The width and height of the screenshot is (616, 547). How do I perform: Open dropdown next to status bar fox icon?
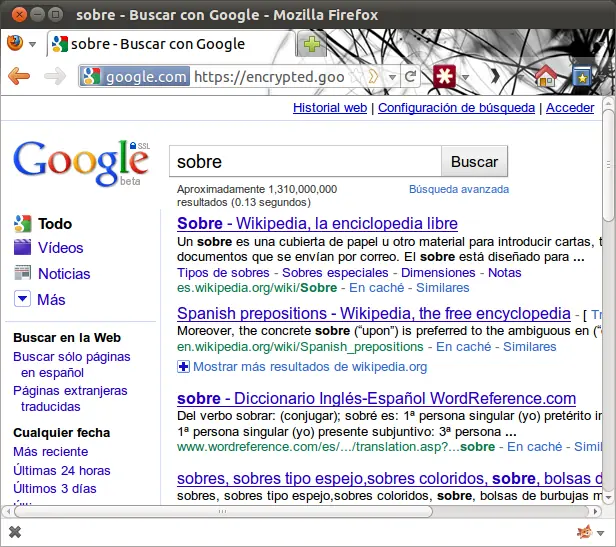[x=600, y=533]
